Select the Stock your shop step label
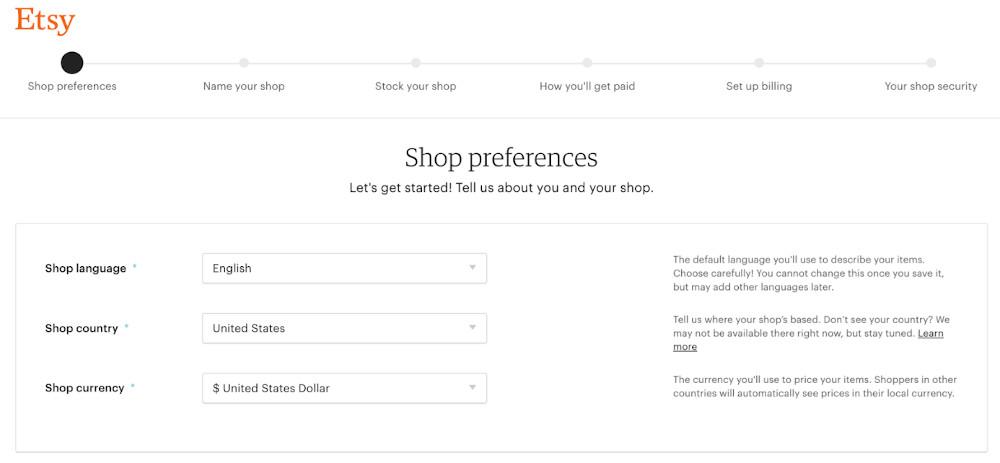Image resolution: width=1000 pixels, height=463 pixels. 416,86
